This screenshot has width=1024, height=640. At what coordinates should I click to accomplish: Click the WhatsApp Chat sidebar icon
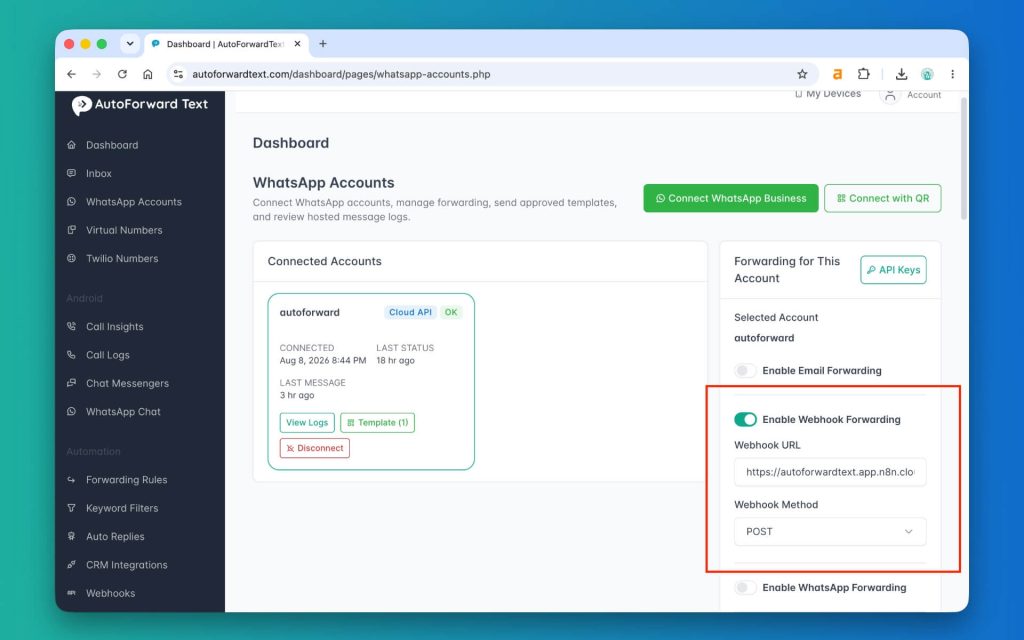[x=72, y=411]
